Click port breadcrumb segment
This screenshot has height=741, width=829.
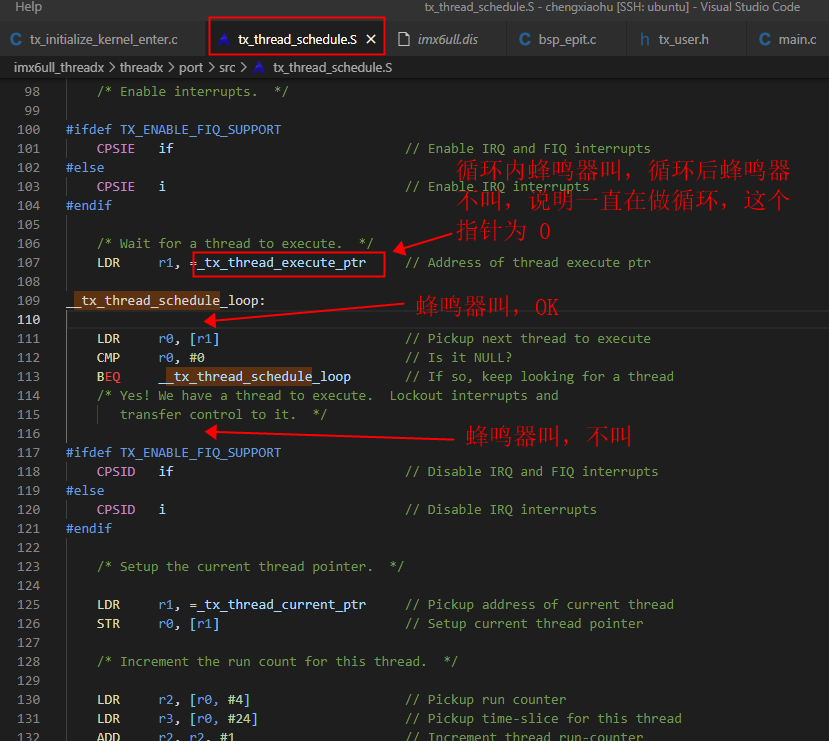click(191, 68)
